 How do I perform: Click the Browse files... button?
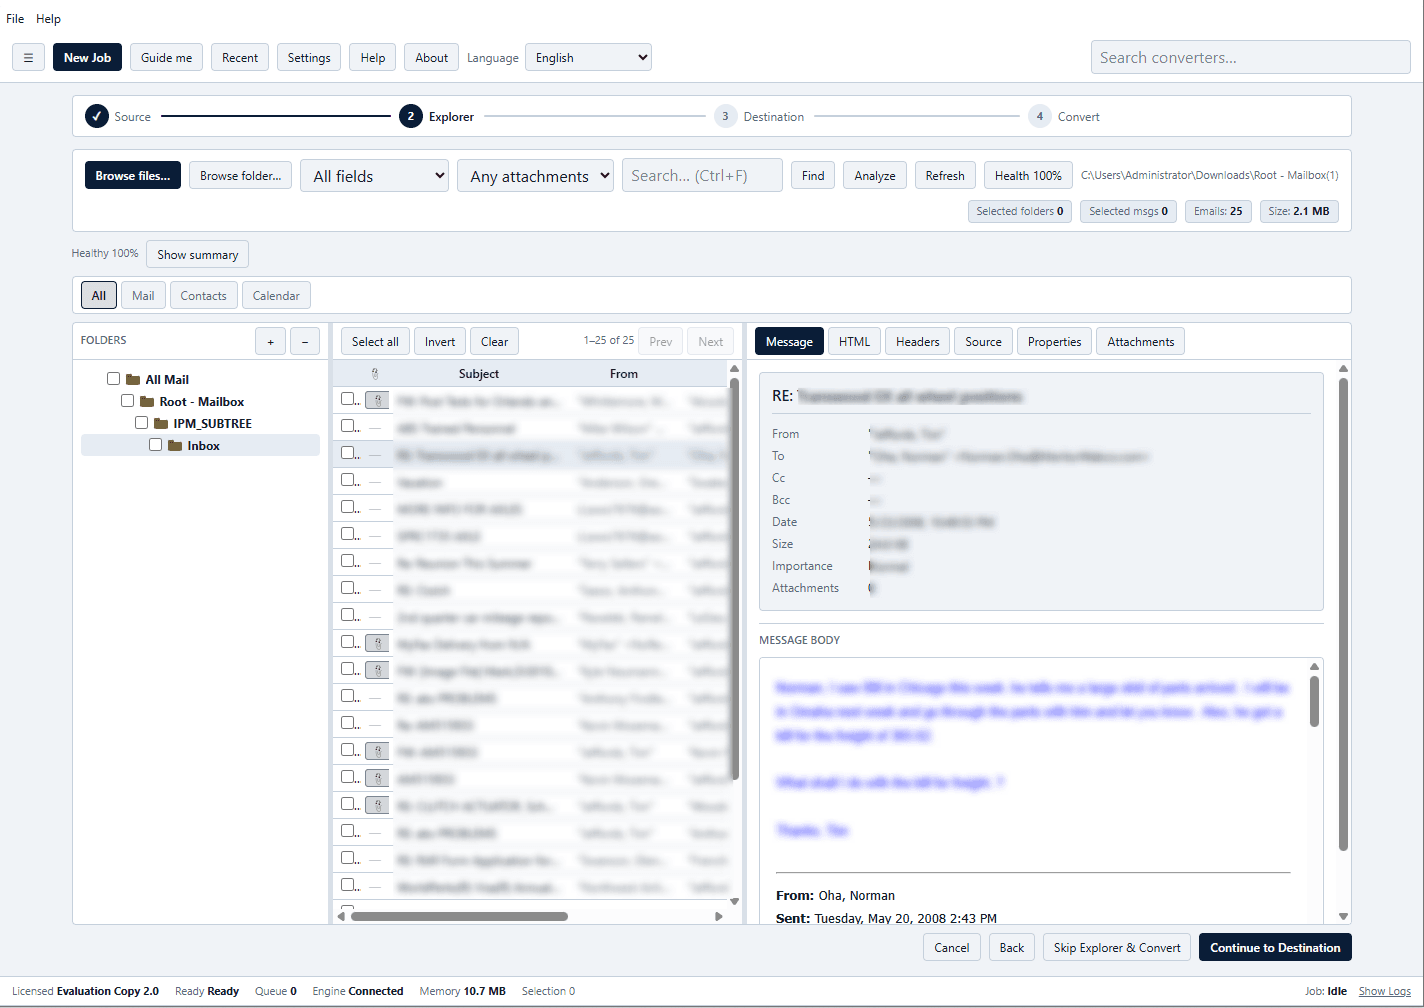[x=133, y=176]
